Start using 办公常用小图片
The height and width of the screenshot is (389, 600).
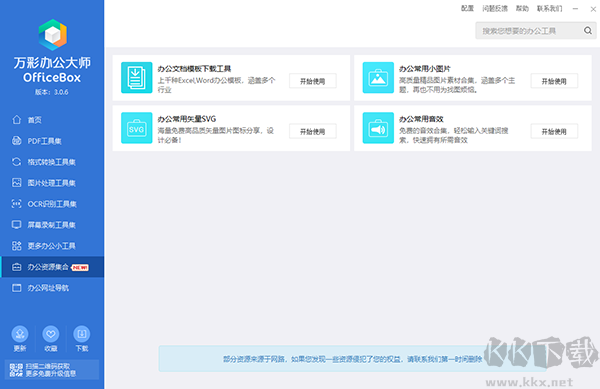pyautogui.click(x=554, y=81)
